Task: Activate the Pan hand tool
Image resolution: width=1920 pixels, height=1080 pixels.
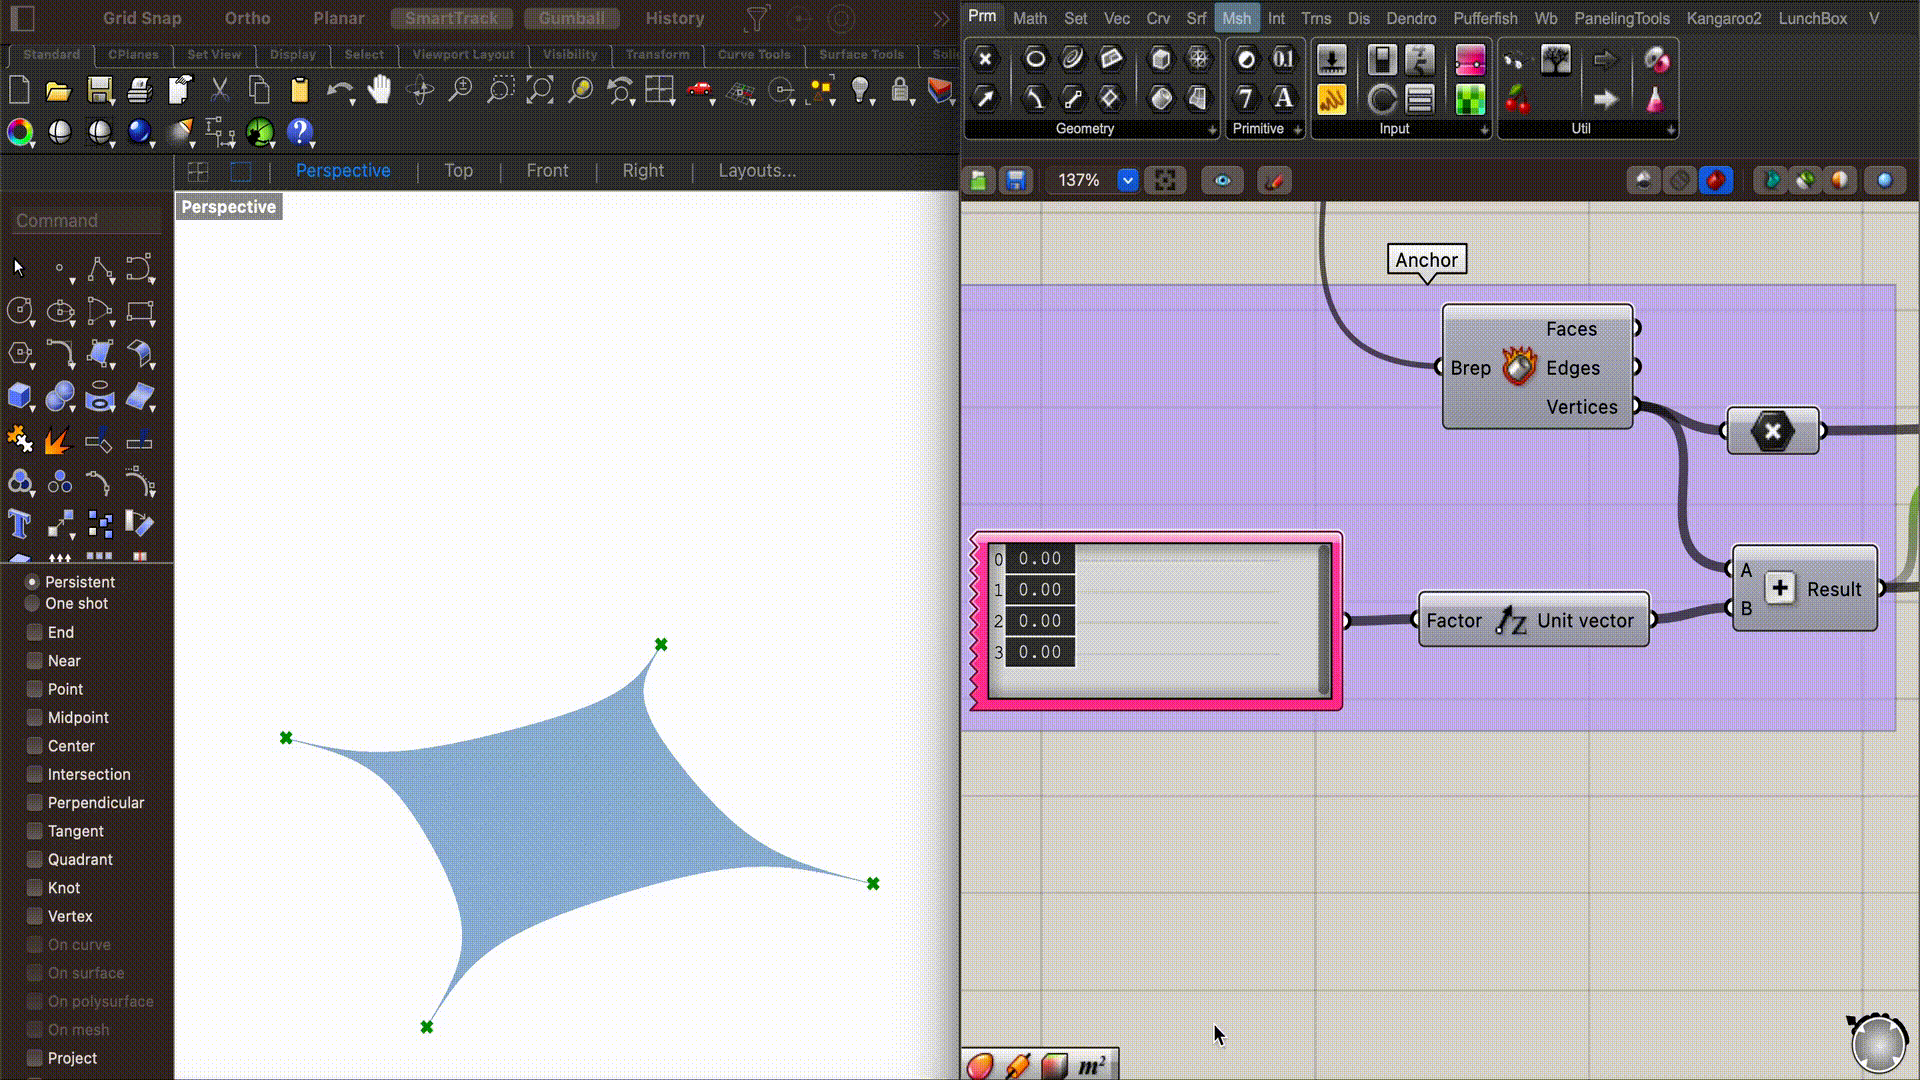Action: pos(379,90)
